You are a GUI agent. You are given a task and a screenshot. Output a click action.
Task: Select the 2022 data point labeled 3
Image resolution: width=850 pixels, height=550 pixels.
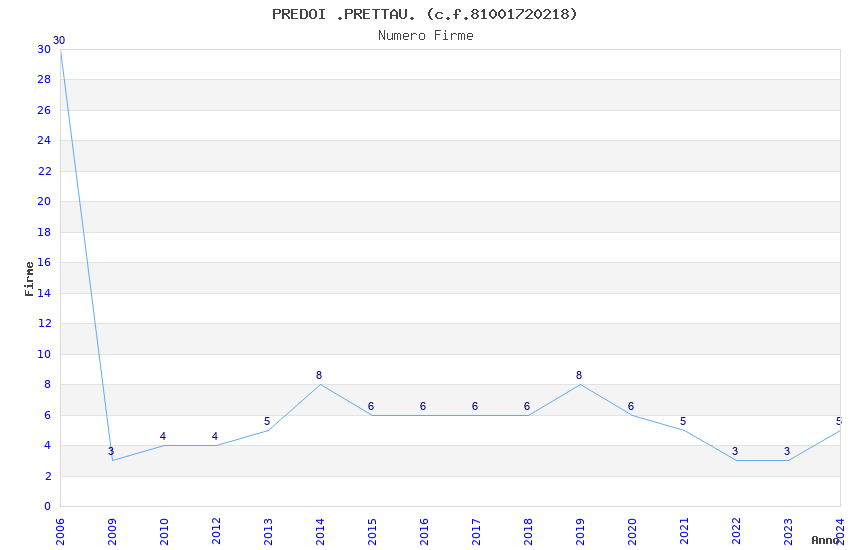click(x=737, y=461)
